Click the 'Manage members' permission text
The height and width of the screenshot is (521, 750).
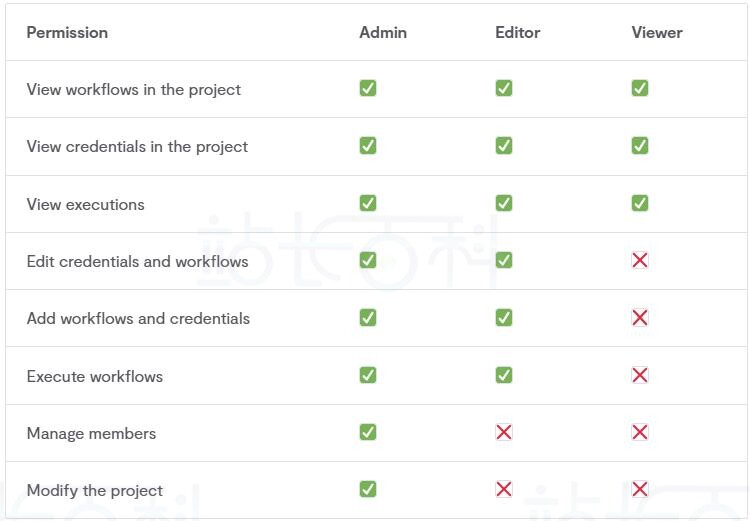pyautogui.click(x=91, y=433)
